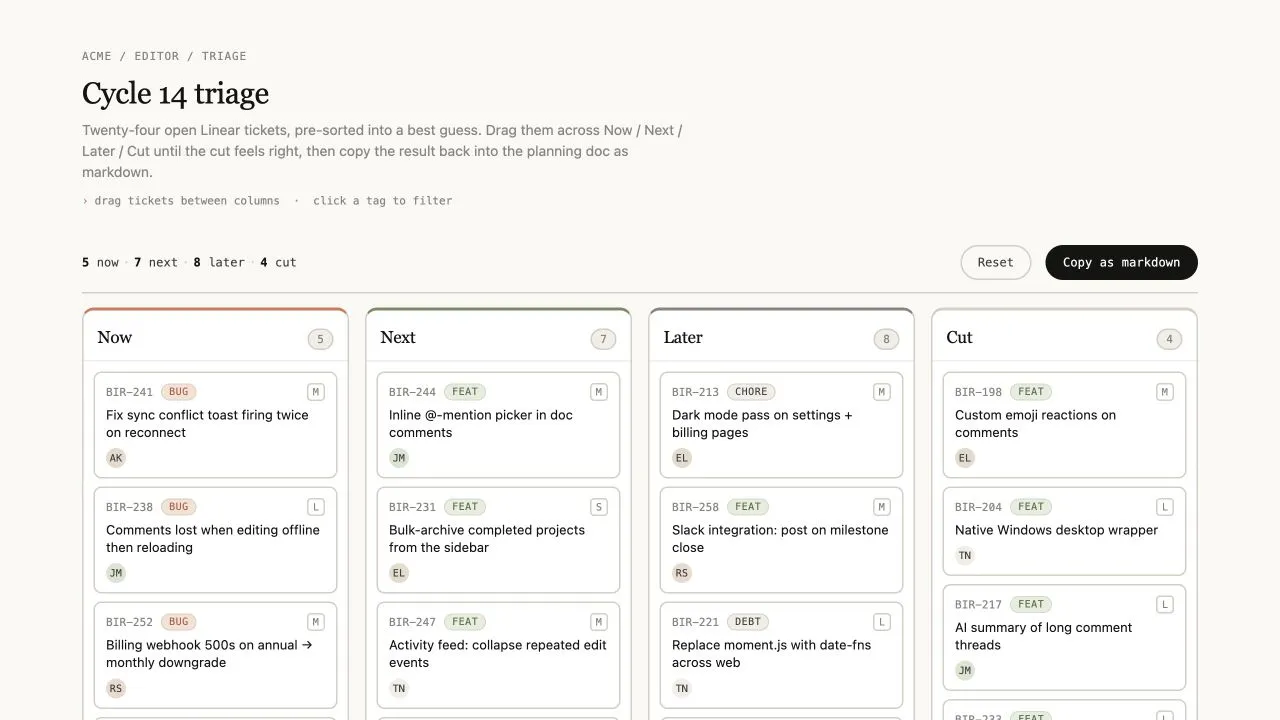
Task: Click the S size badge on BIR-231
Action: click(x=599, y=507)
